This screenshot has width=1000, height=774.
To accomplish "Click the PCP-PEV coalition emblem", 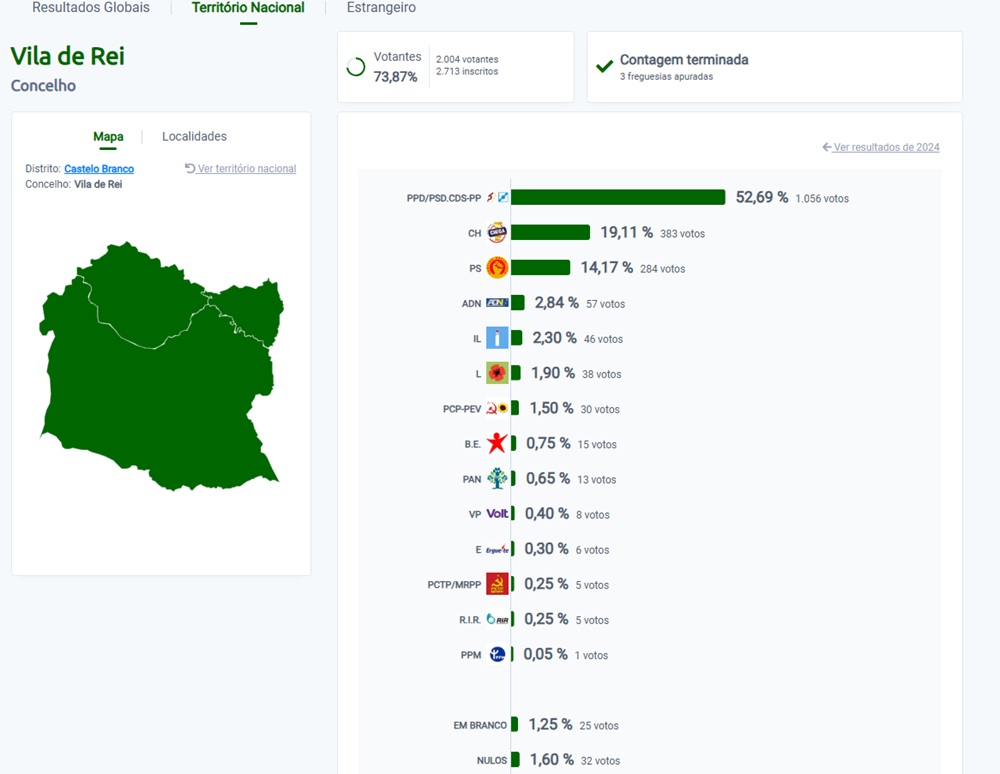I will (x=496, y=407).
